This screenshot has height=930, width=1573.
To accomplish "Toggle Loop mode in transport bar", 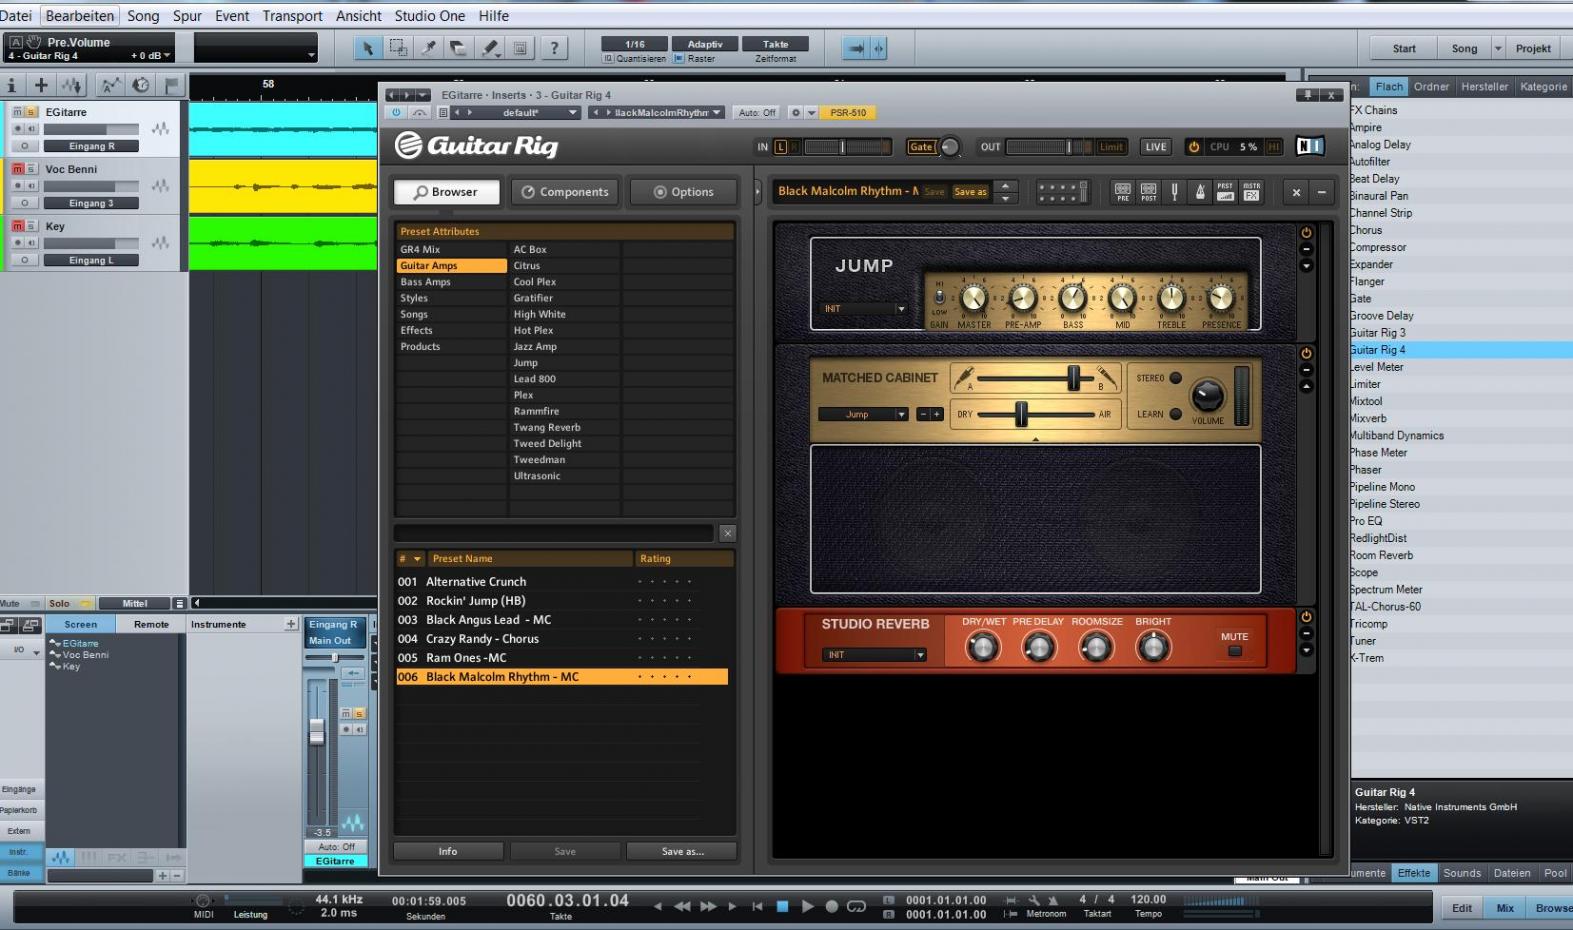I will 857,906.
